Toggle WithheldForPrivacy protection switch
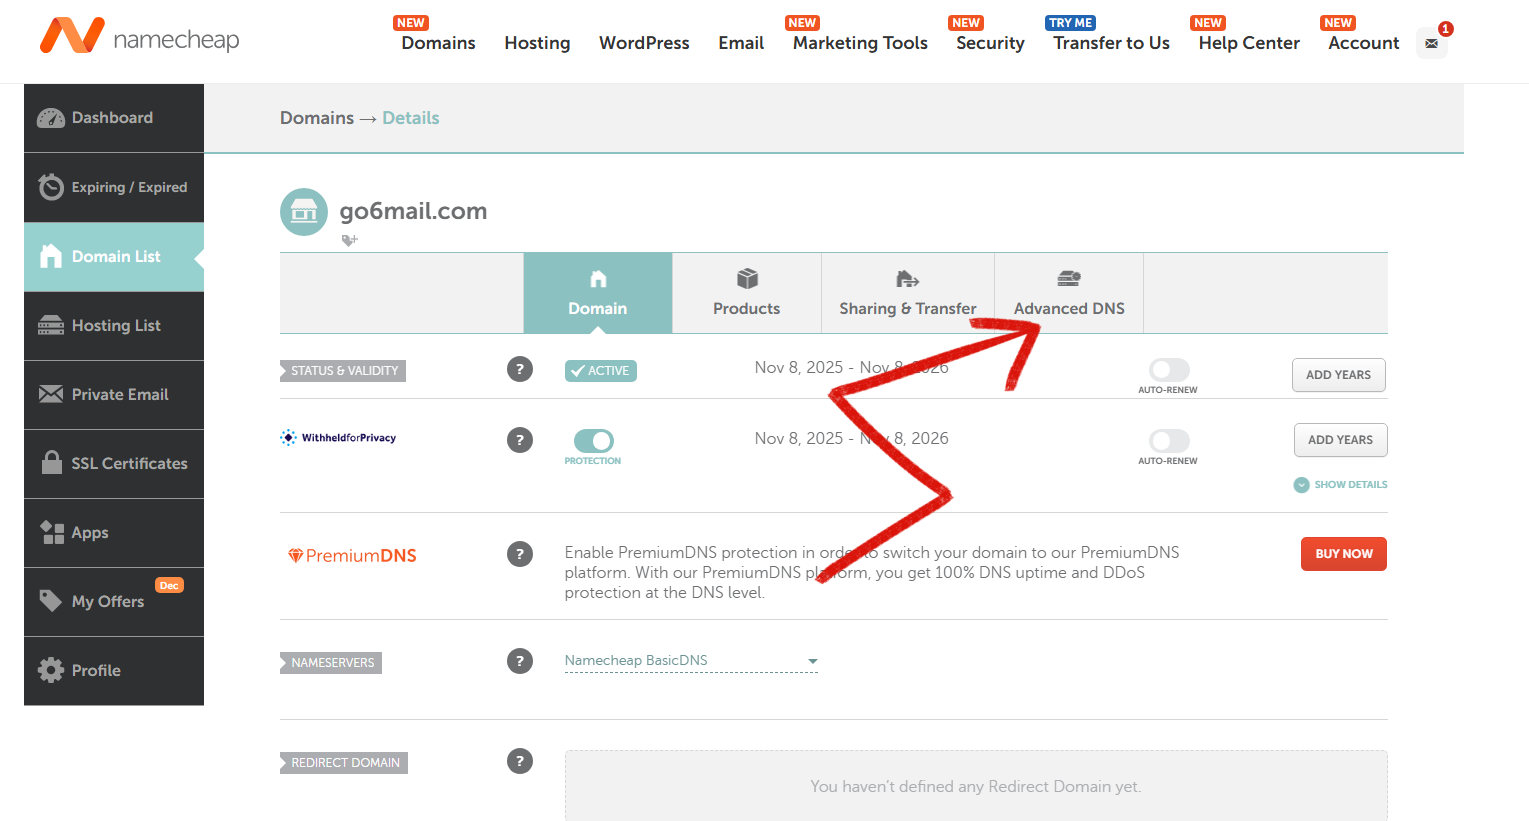This screenshot has height=821, width=1529. 594,441
